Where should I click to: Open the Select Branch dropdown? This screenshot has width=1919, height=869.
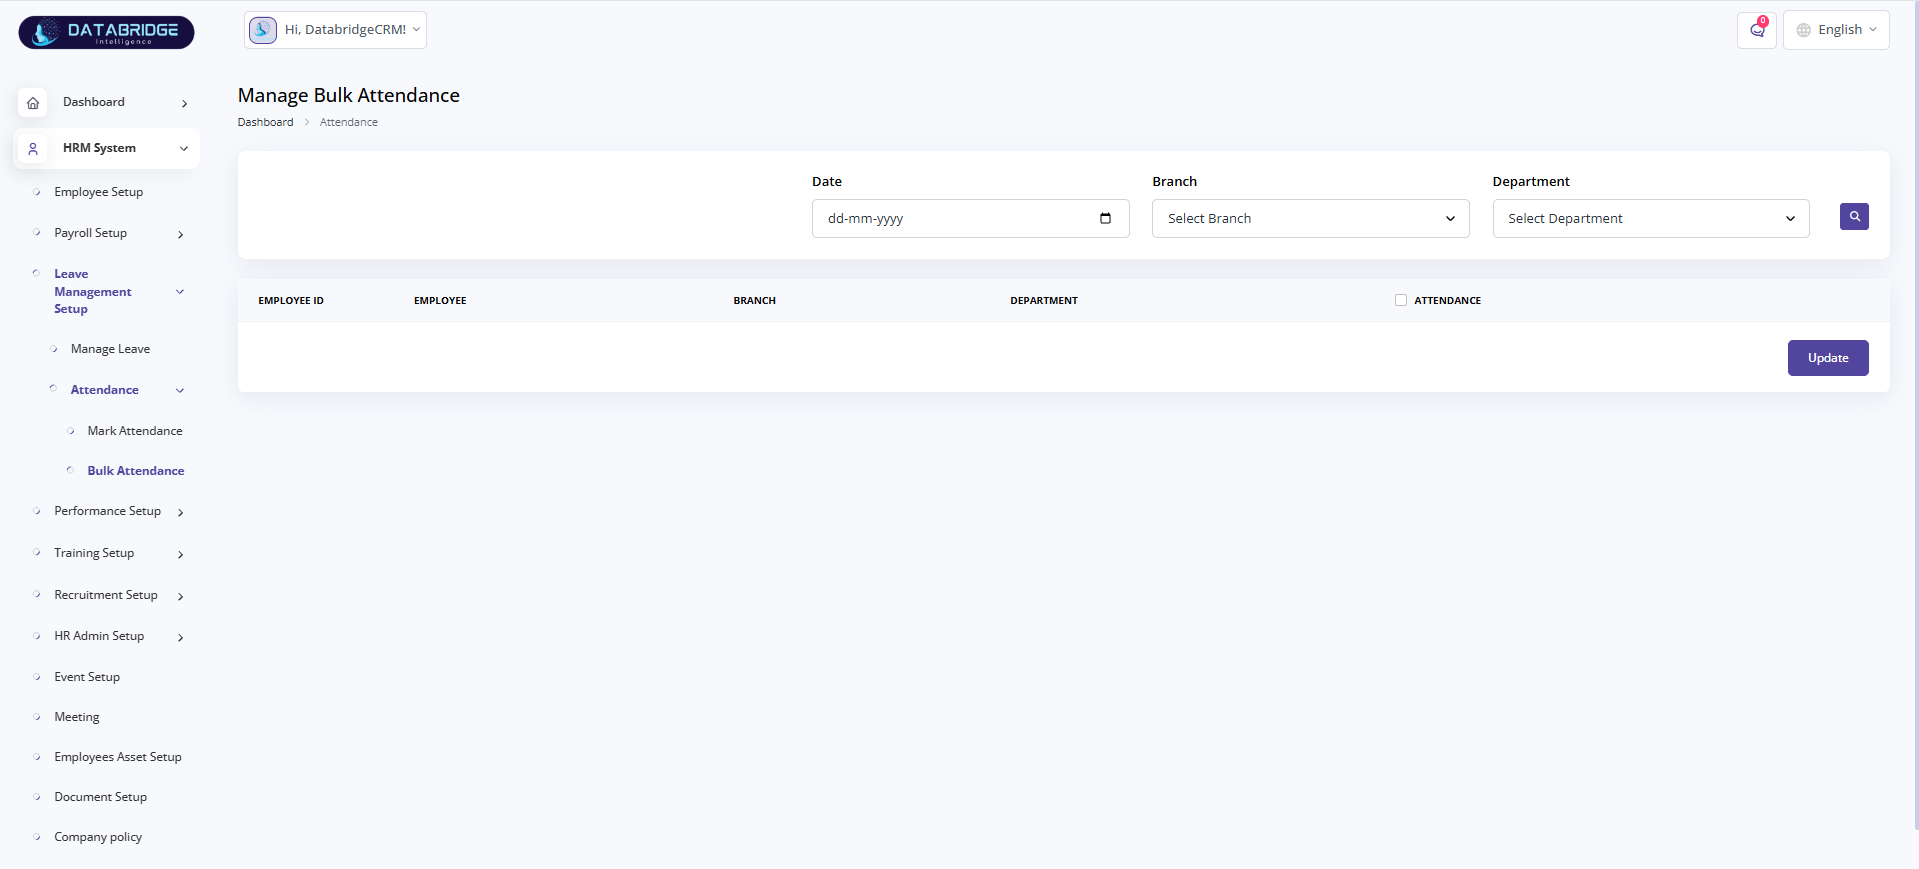coord(1310,218)
